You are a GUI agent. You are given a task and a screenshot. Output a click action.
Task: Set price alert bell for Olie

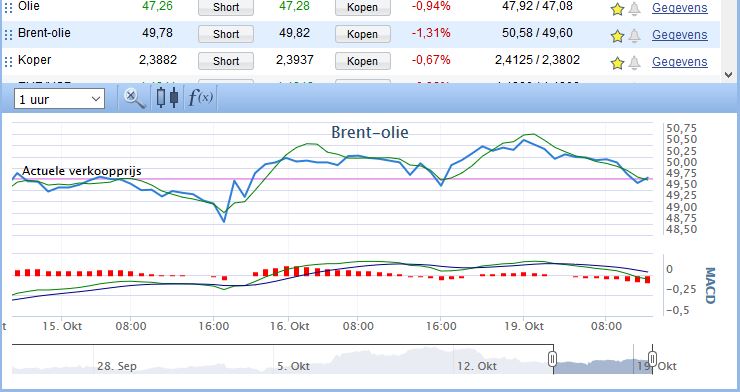635,8
